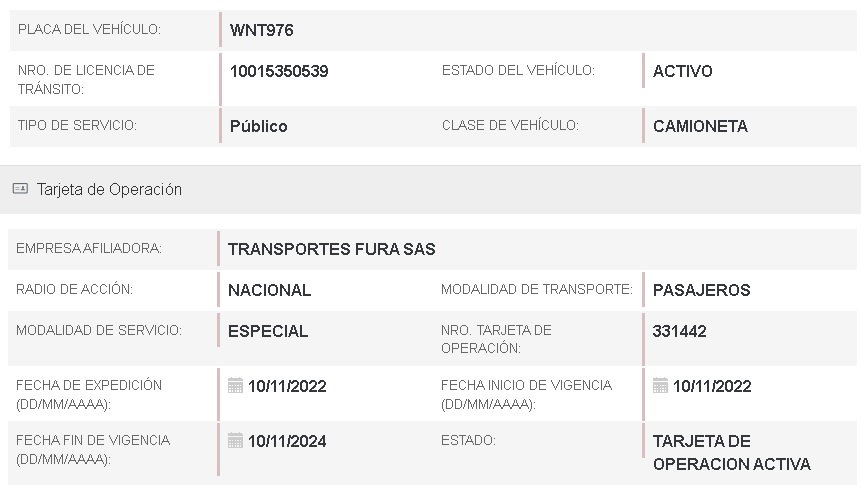Click calendar icon for Fecha Inicio de Vigencia
861x491 pixels.
pyautogui.click(x=660, y=386)
